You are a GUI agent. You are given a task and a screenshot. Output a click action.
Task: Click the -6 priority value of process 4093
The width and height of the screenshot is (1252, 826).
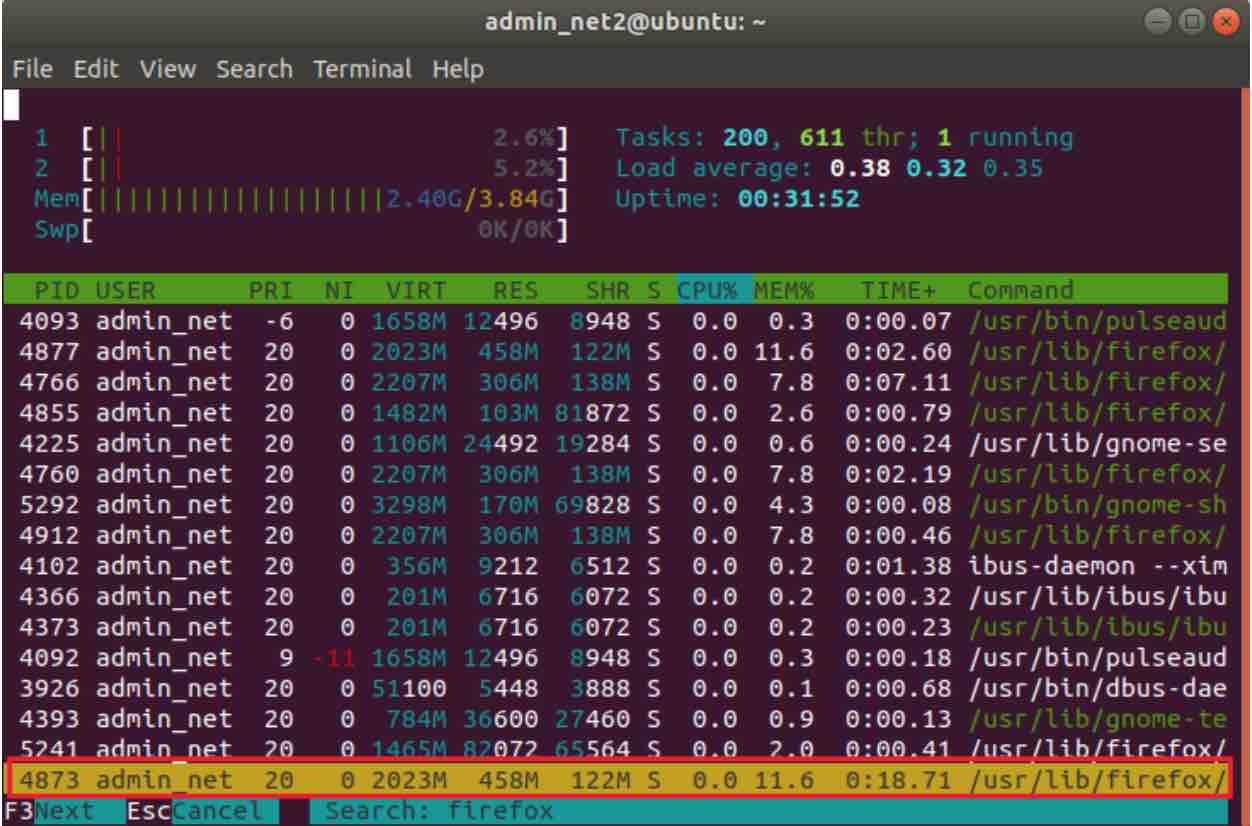click(x=278, y=322)
